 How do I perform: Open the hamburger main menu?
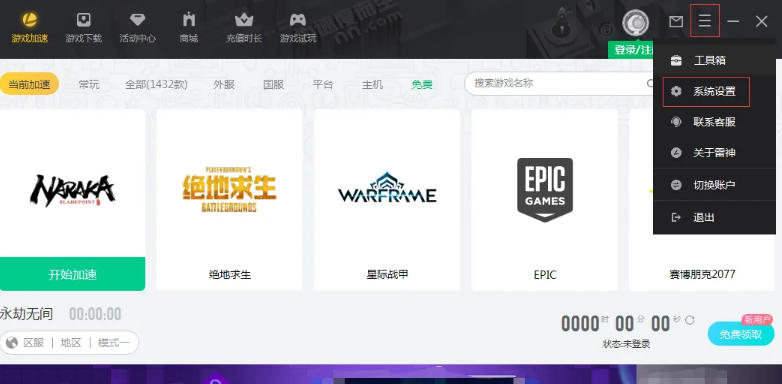click(705, 20)
